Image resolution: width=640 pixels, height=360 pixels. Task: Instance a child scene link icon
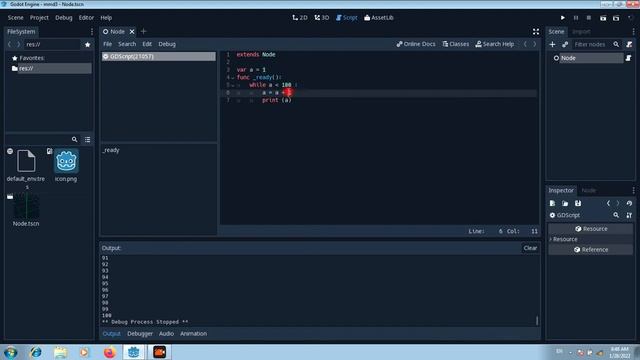[x=565, y=44]
